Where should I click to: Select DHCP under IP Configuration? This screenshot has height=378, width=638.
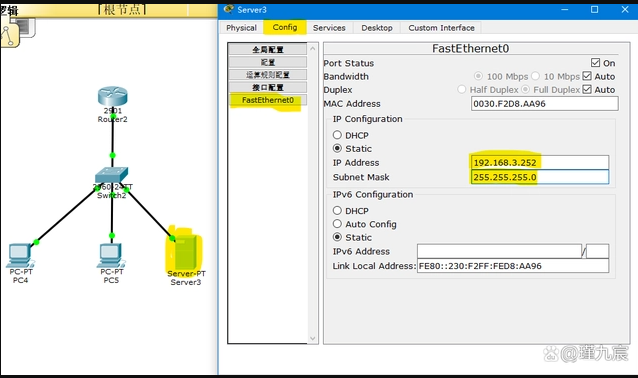tap(337, 135)
